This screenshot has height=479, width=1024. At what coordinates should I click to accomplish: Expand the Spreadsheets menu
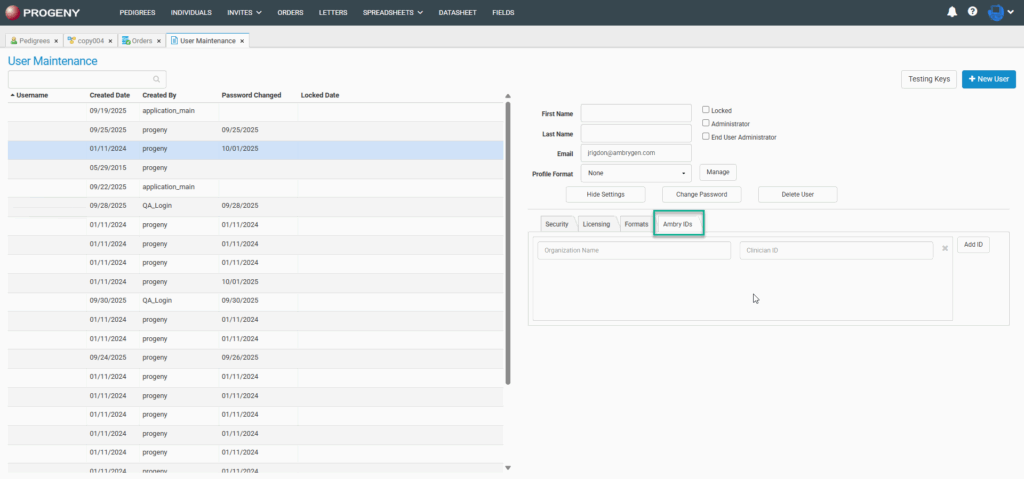392,12
